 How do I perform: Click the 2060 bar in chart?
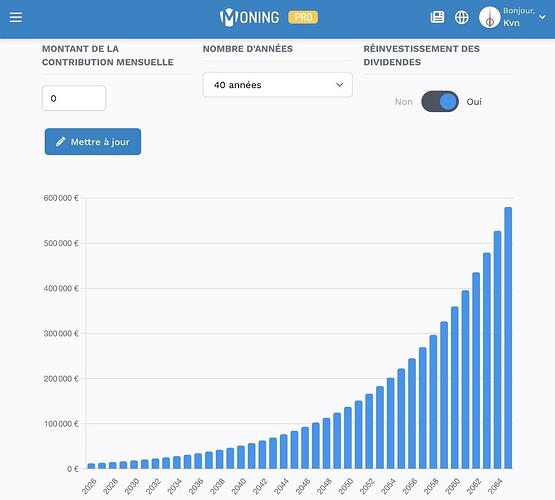tap(454, 388)
